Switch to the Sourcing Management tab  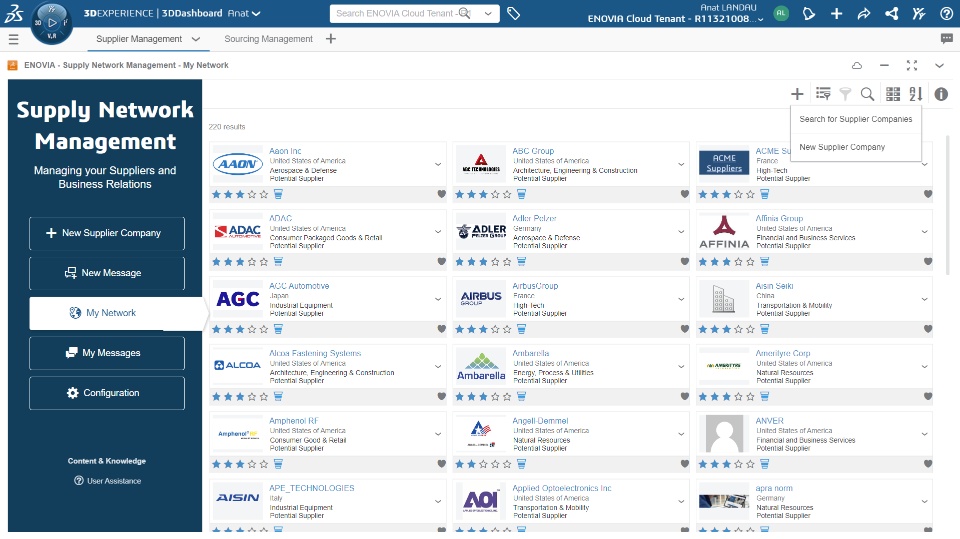click(x=268, y=39)
